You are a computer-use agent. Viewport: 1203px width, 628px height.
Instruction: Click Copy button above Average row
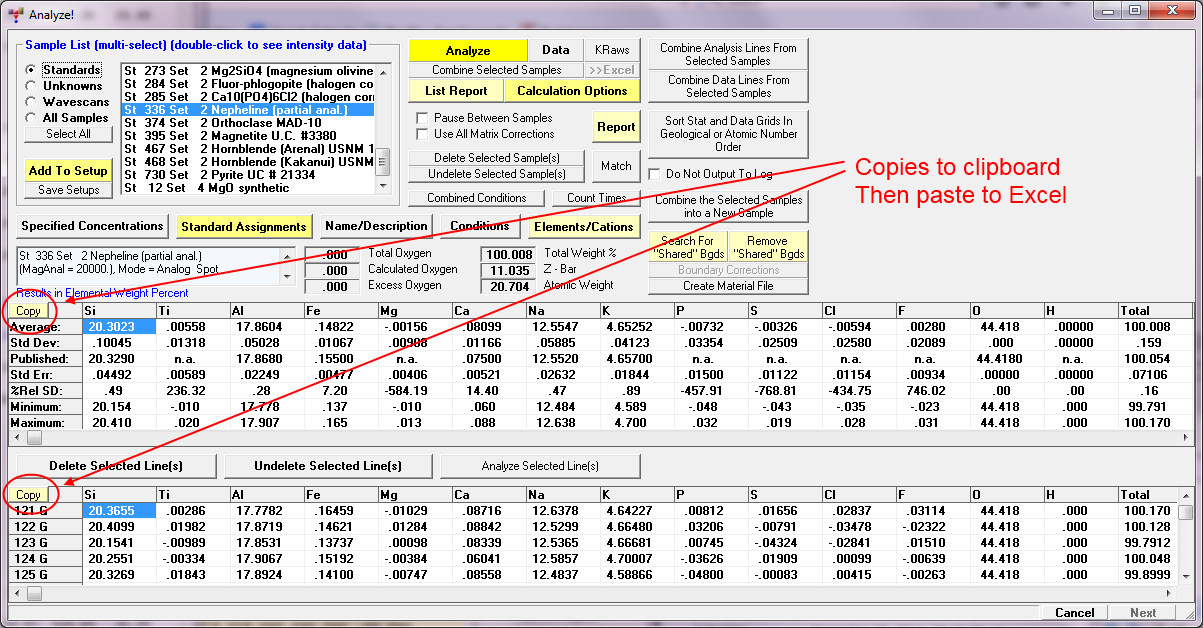point(28,311)
